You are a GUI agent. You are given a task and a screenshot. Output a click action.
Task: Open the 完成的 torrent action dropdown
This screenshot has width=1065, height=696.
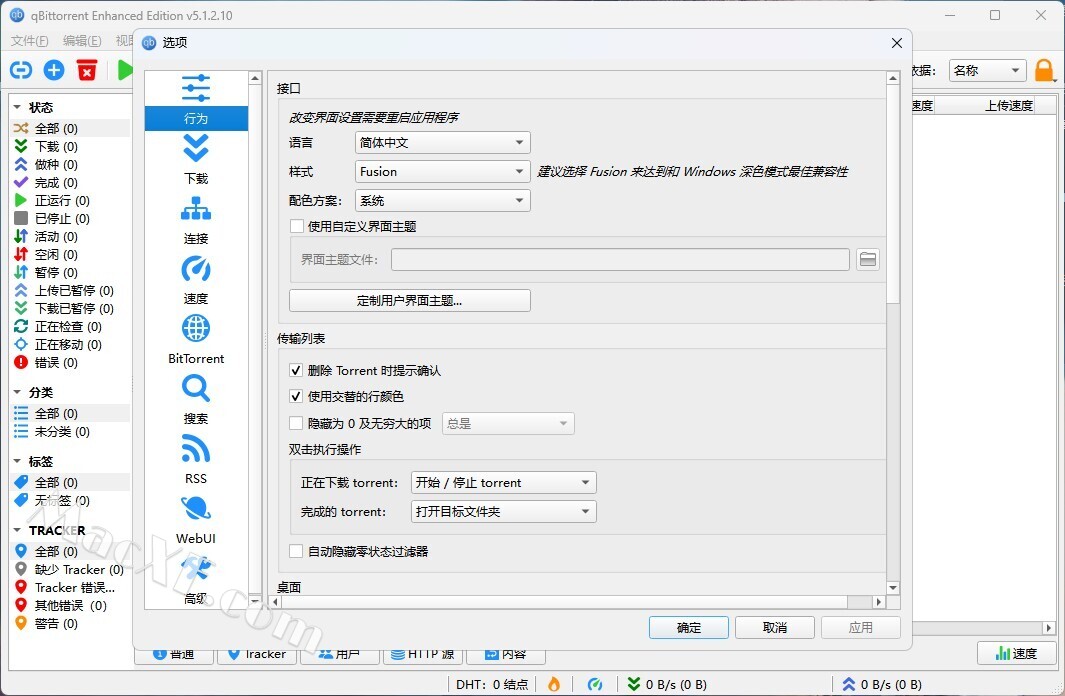pyautogui.click(x=503, y=512)
